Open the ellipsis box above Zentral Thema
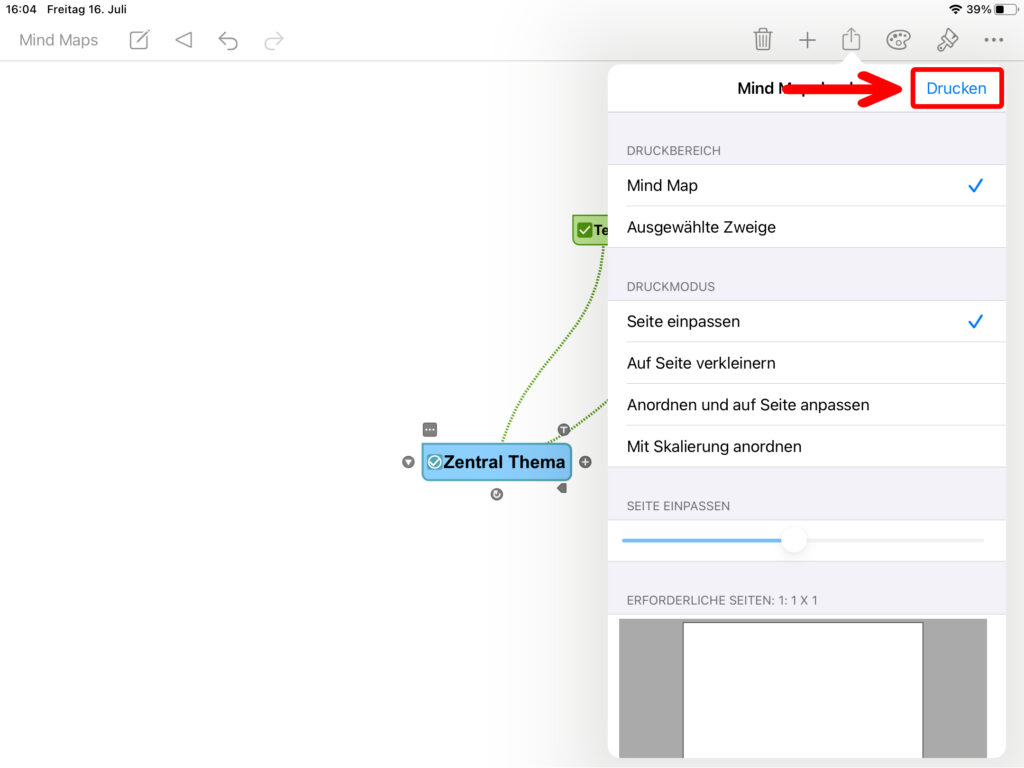The width and height of the screenshot is (1024, 768). [430, 429]
